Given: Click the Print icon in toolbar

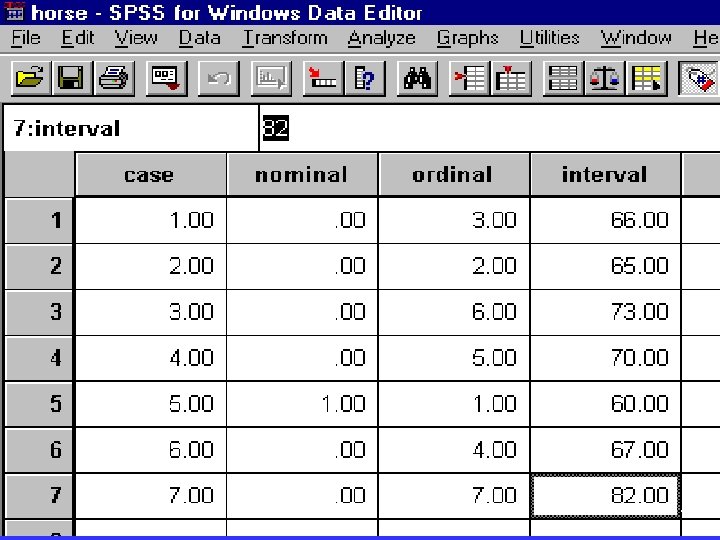Looking at the screenshot, I should (x=113, y=78).
